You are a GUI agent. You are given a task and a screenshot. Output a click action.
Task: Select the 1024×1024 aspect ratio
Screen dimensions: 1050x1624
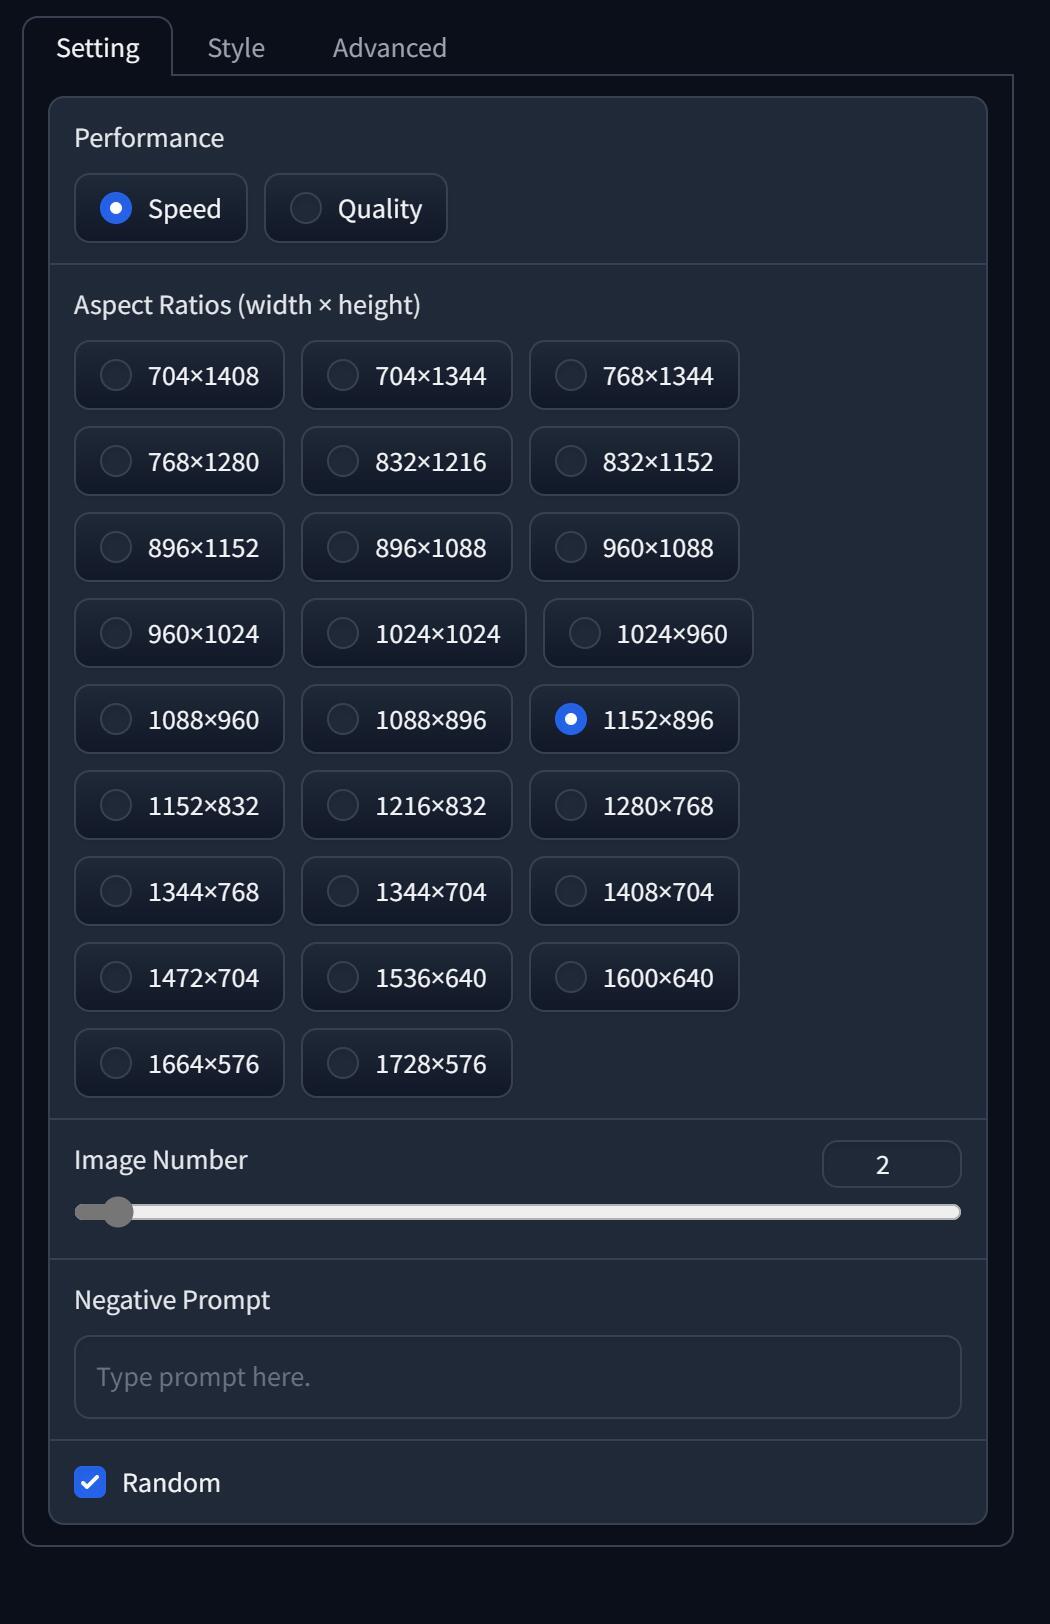coord(414,633)
